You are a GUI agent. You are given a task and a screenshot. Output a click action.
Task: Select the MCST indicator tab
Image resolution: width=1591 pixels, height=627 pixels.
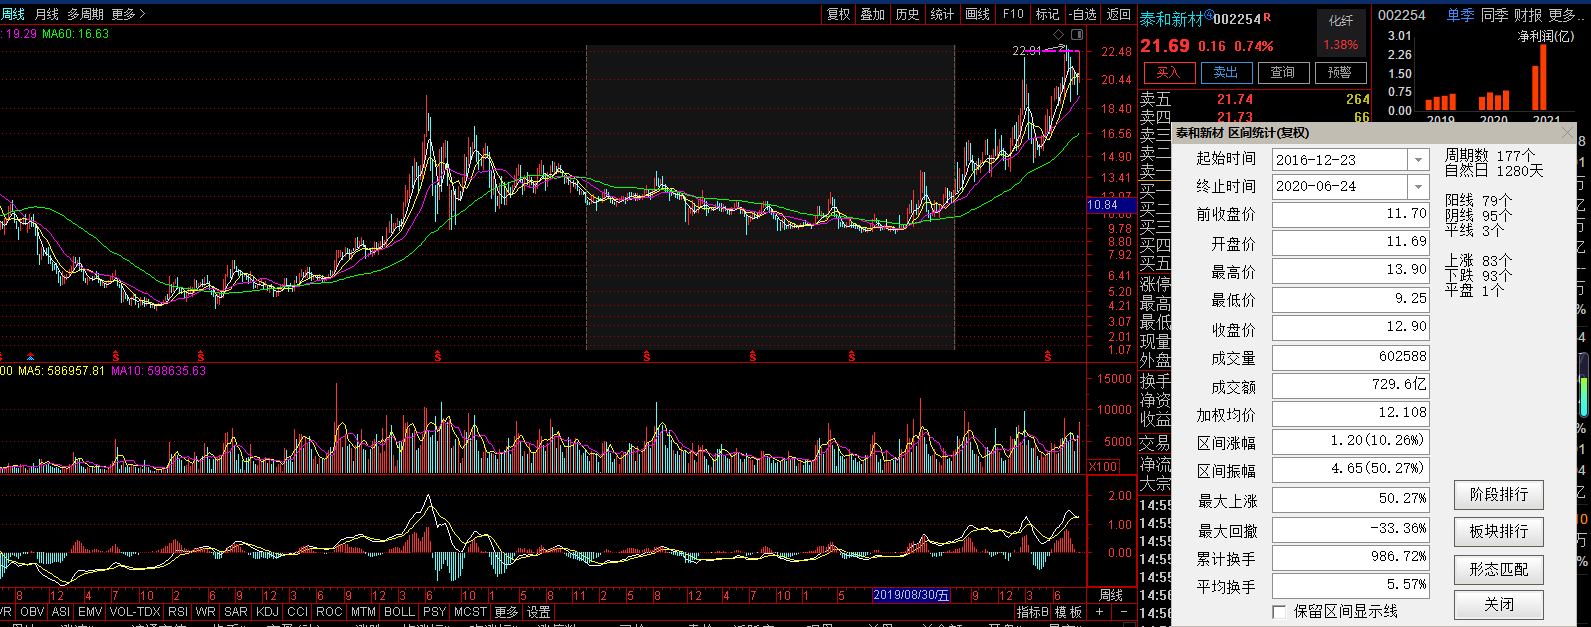470,612
